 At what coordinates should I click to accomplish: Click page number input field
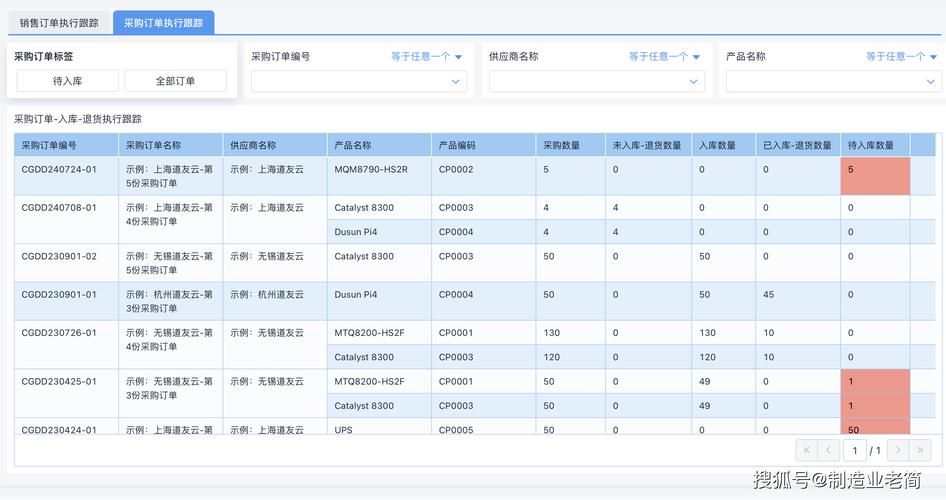pyautogui.click(x=856, y=450)
